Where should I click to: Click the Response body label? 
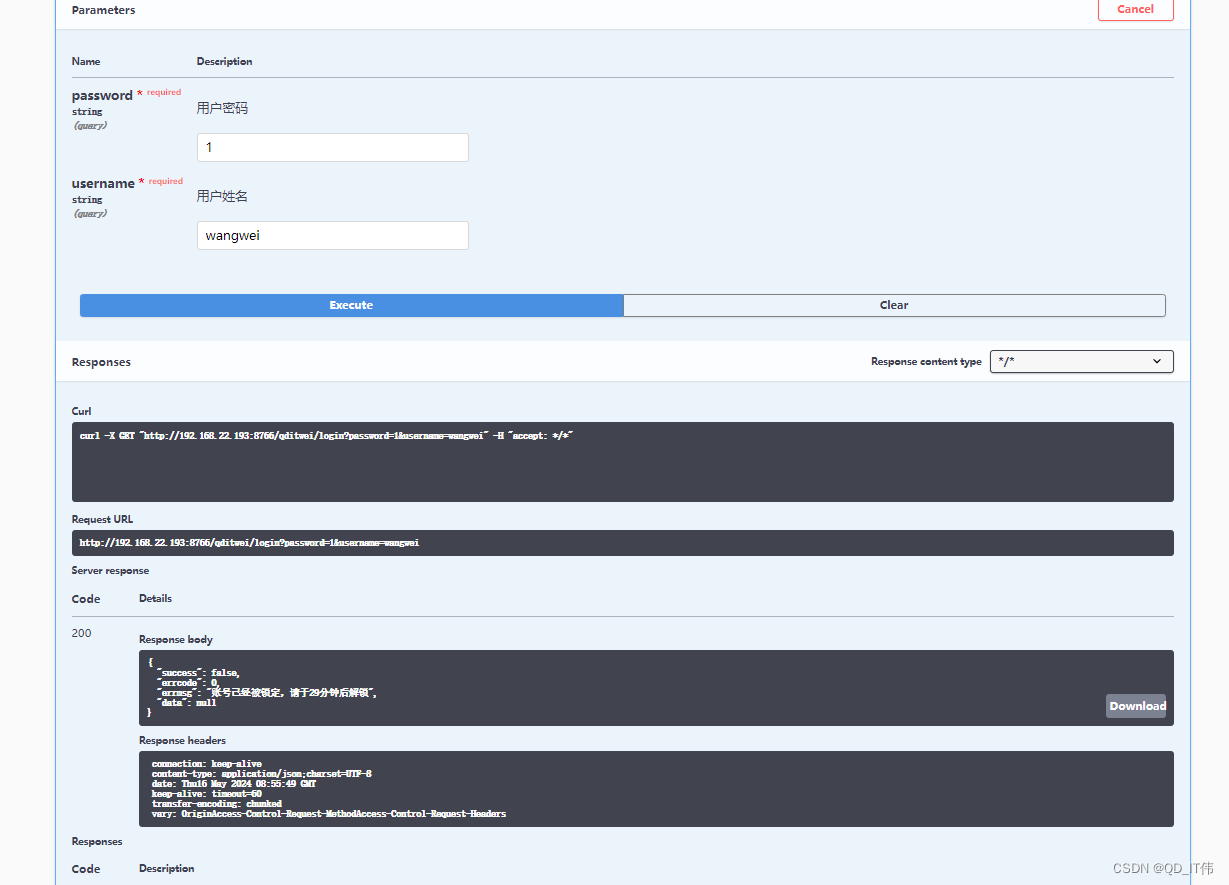176,640
